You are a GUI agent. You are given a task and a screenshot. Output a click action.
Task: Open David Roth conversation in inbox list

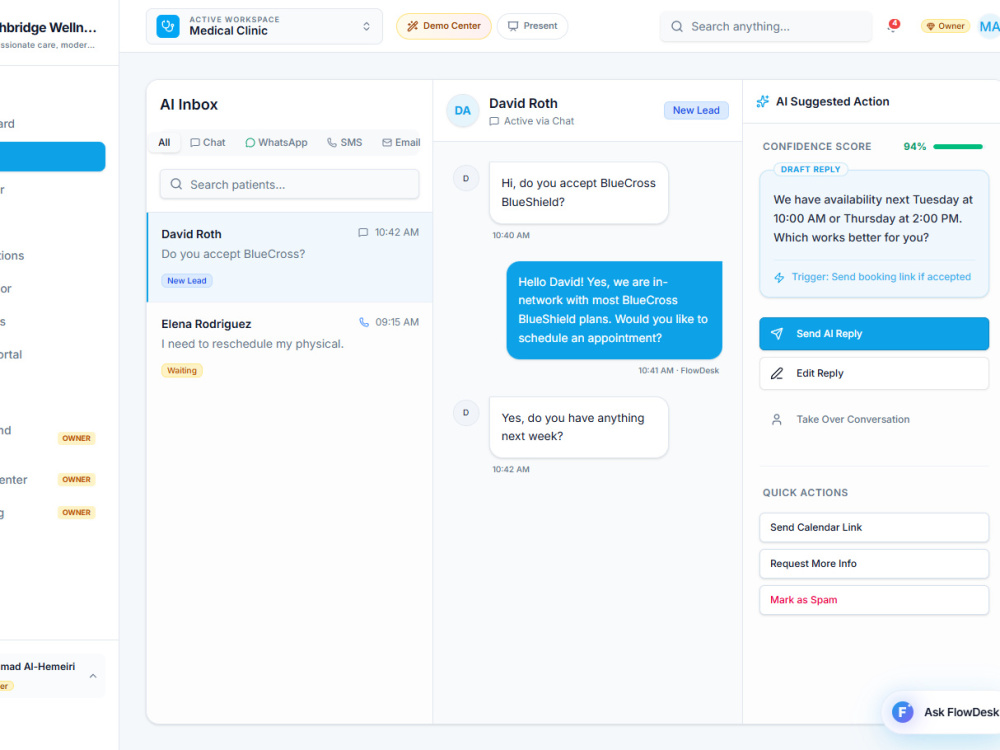tap(290, 257)
